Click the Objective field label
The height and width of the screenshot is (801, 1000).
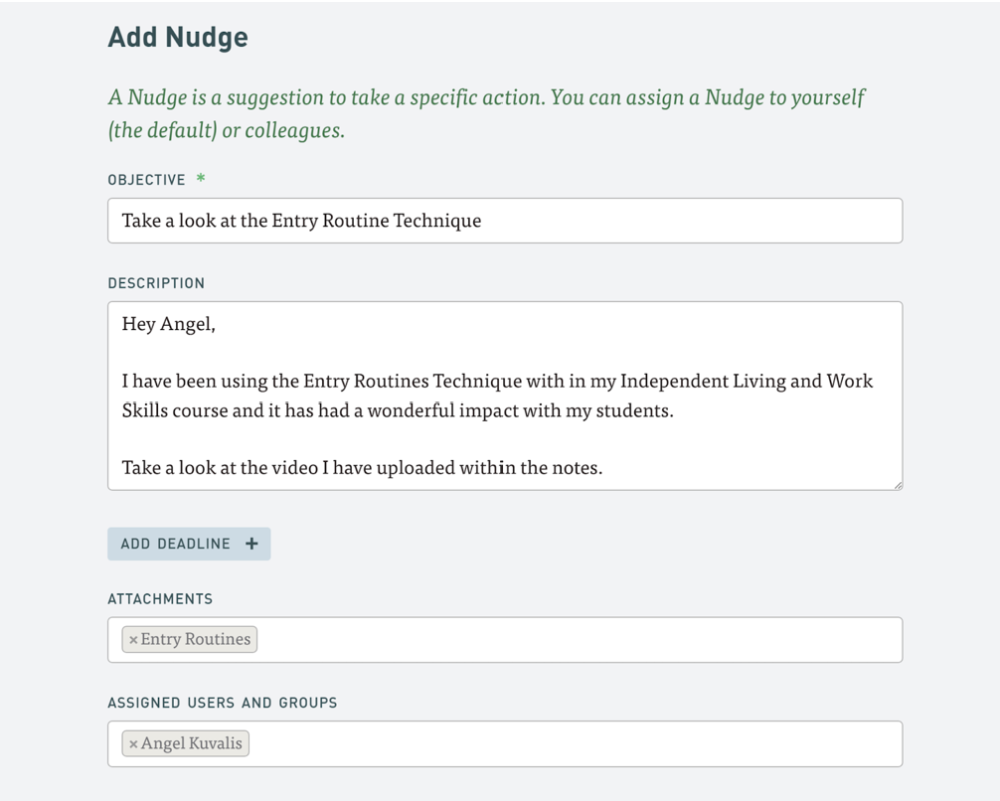146,180
